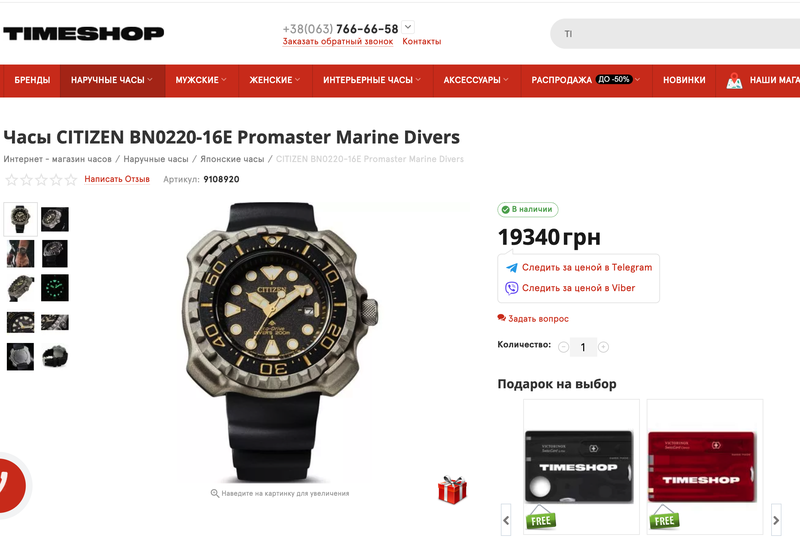
Task: Expand the phone number dropdown arrow
Action: [408, 27]
